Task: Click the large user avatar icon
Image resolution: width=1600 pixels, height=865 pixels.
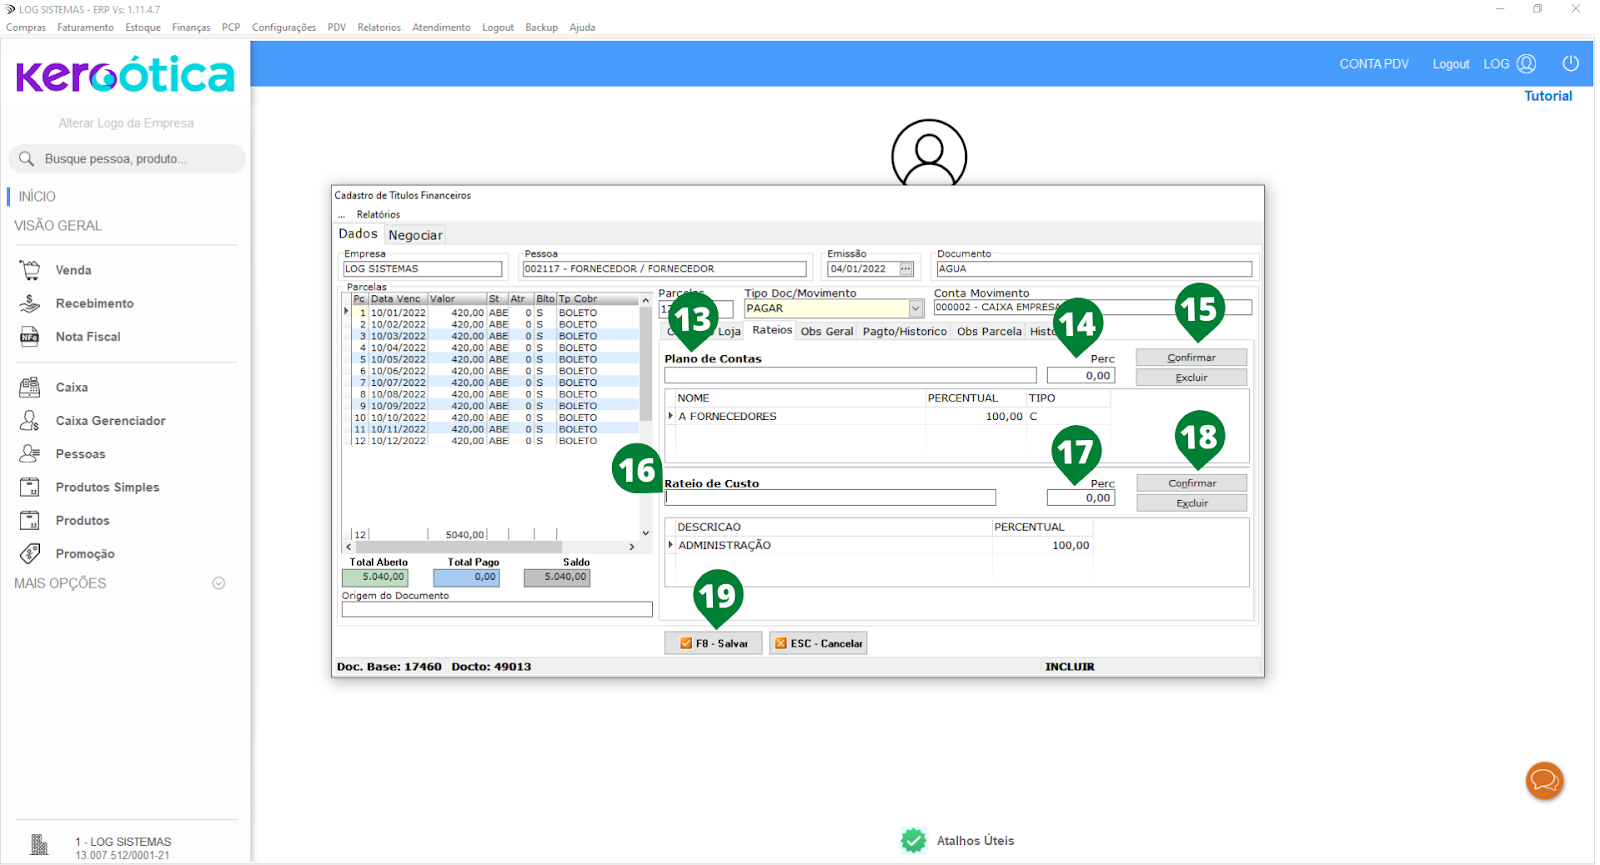Action: coord(929,153)
